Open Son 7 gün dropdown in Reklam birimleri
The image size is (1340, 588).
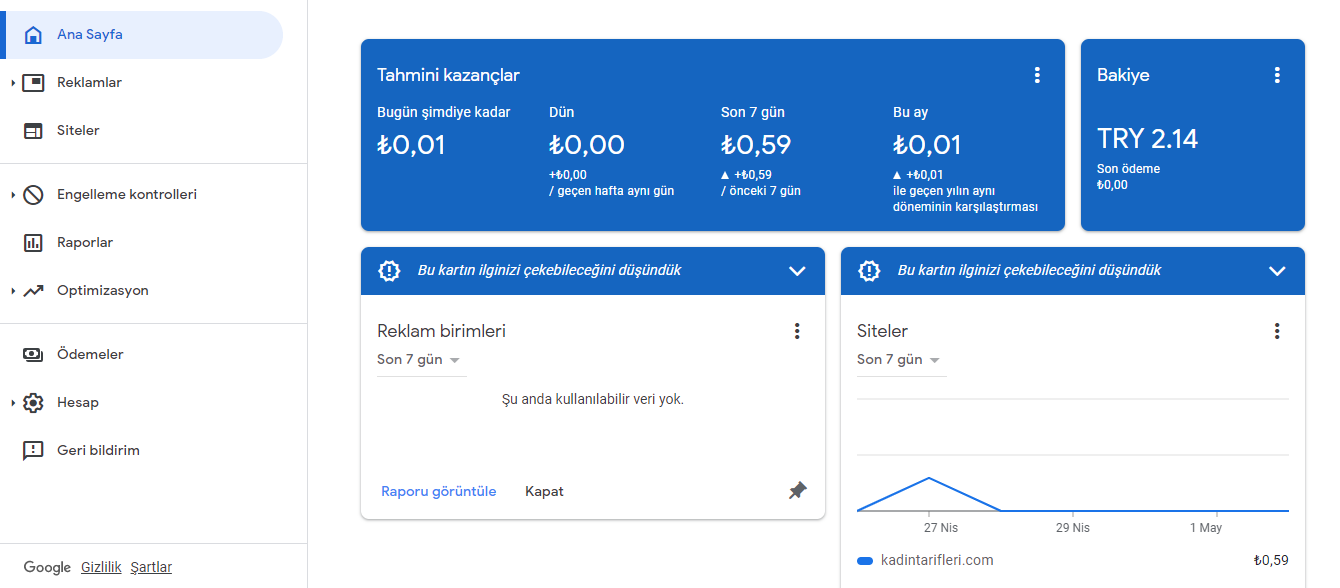pos(421,360)
